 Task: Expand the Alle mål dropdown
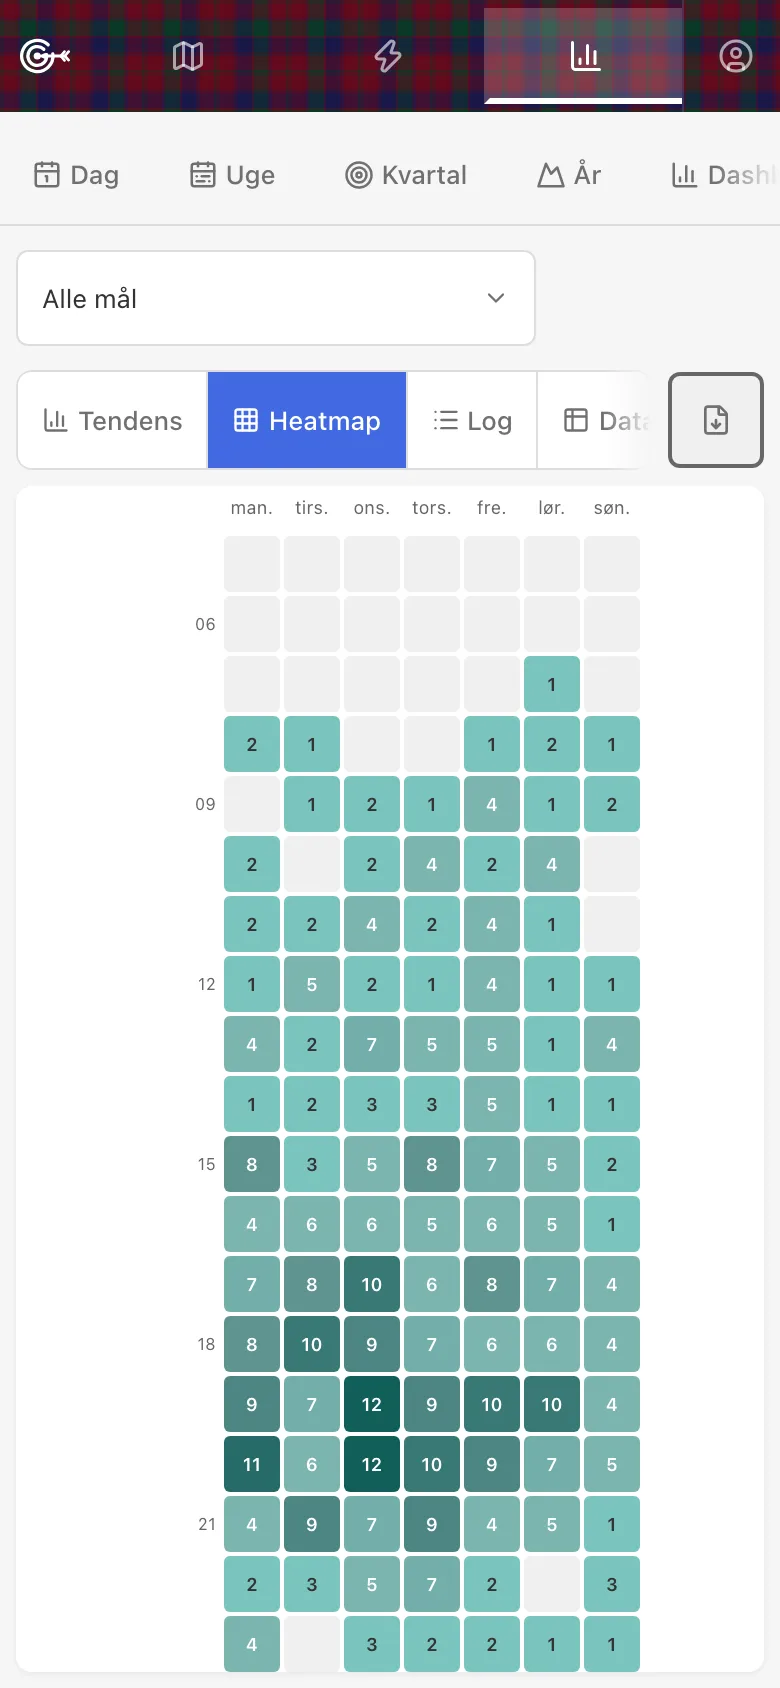[x=276, y=298]
